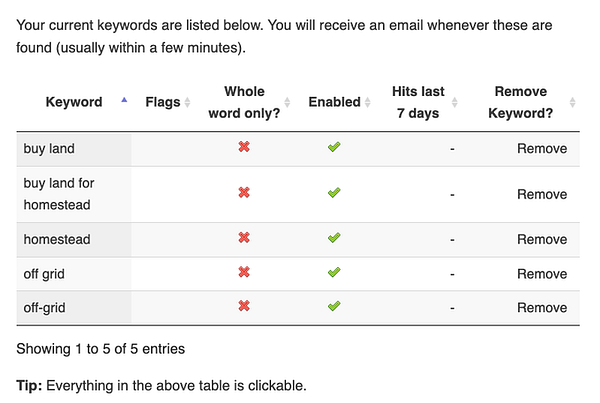Click the red X icon for buy land for homestead
600x403 pixels.
(x=244, y=192)
